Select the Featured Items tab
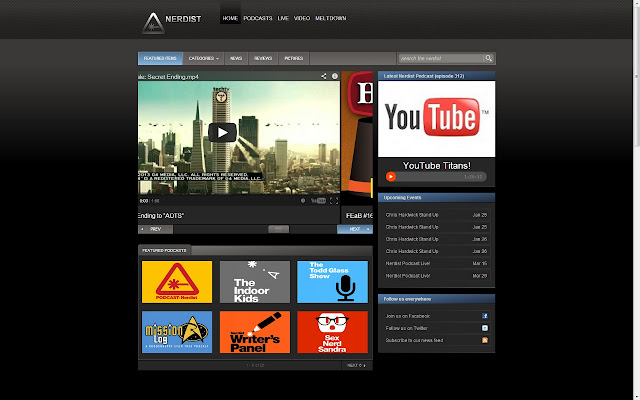The height and width of the screenshot is (400, 640). coord(160,58)
